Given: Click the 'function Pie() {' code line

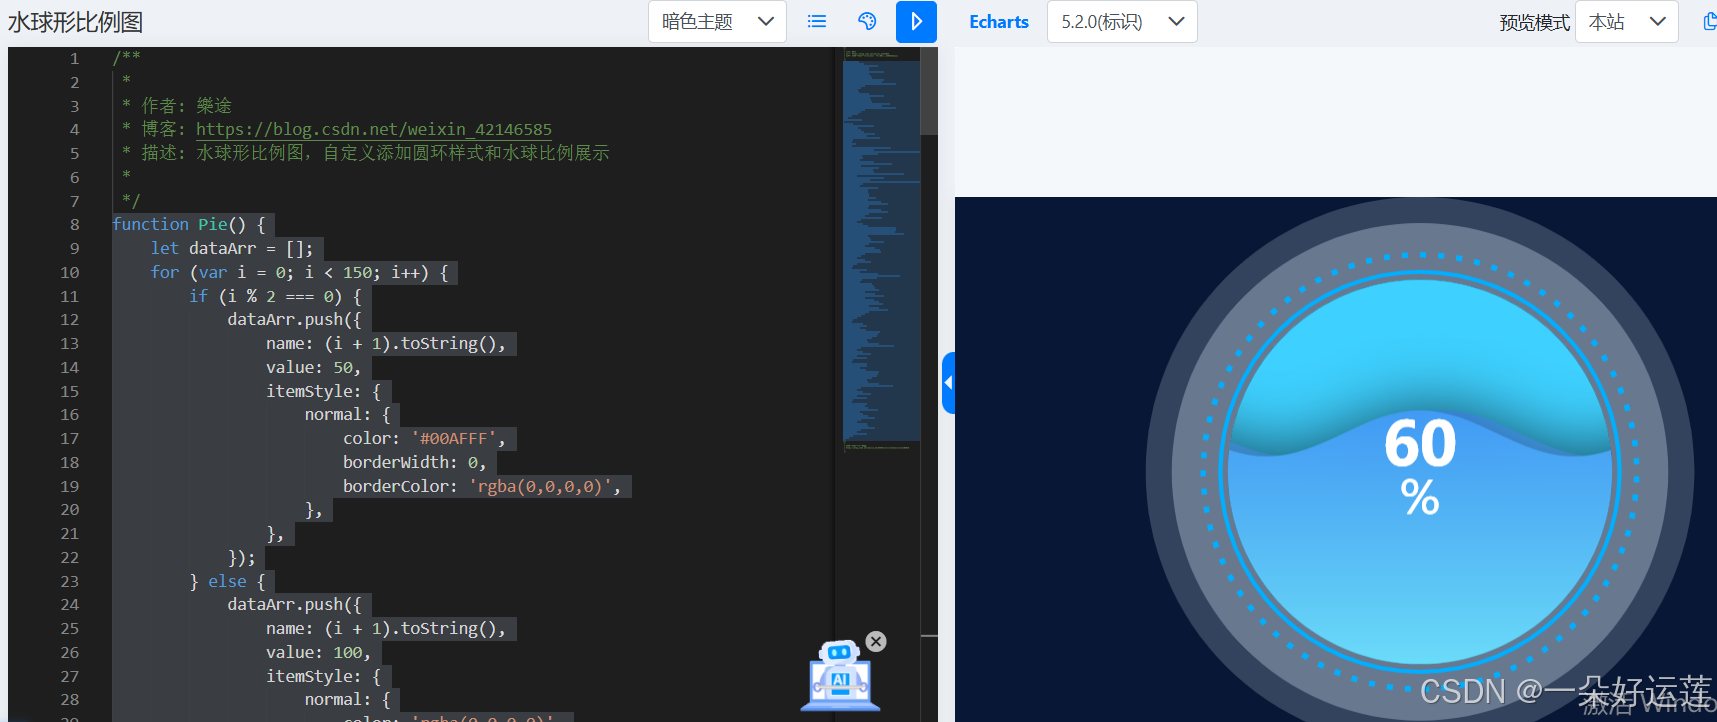Looking at the screenshot, I should (188, 225).
